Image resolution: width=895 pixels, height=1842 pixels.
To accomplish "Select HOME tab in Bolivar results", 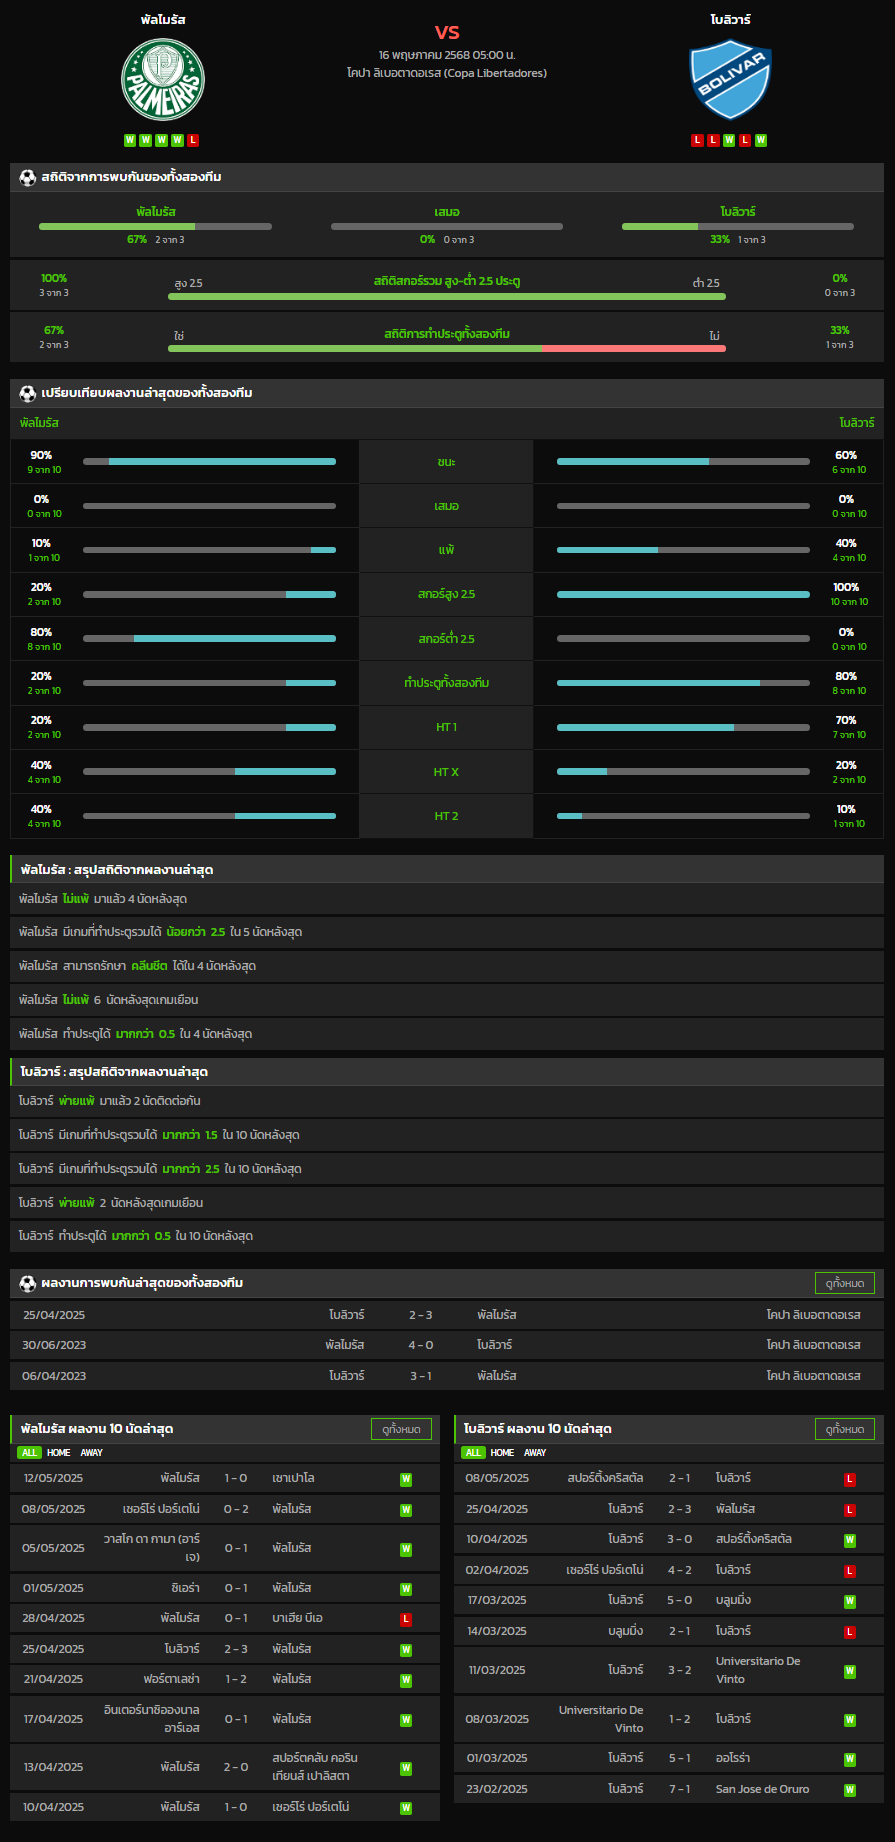I will tap(503, 1453).
